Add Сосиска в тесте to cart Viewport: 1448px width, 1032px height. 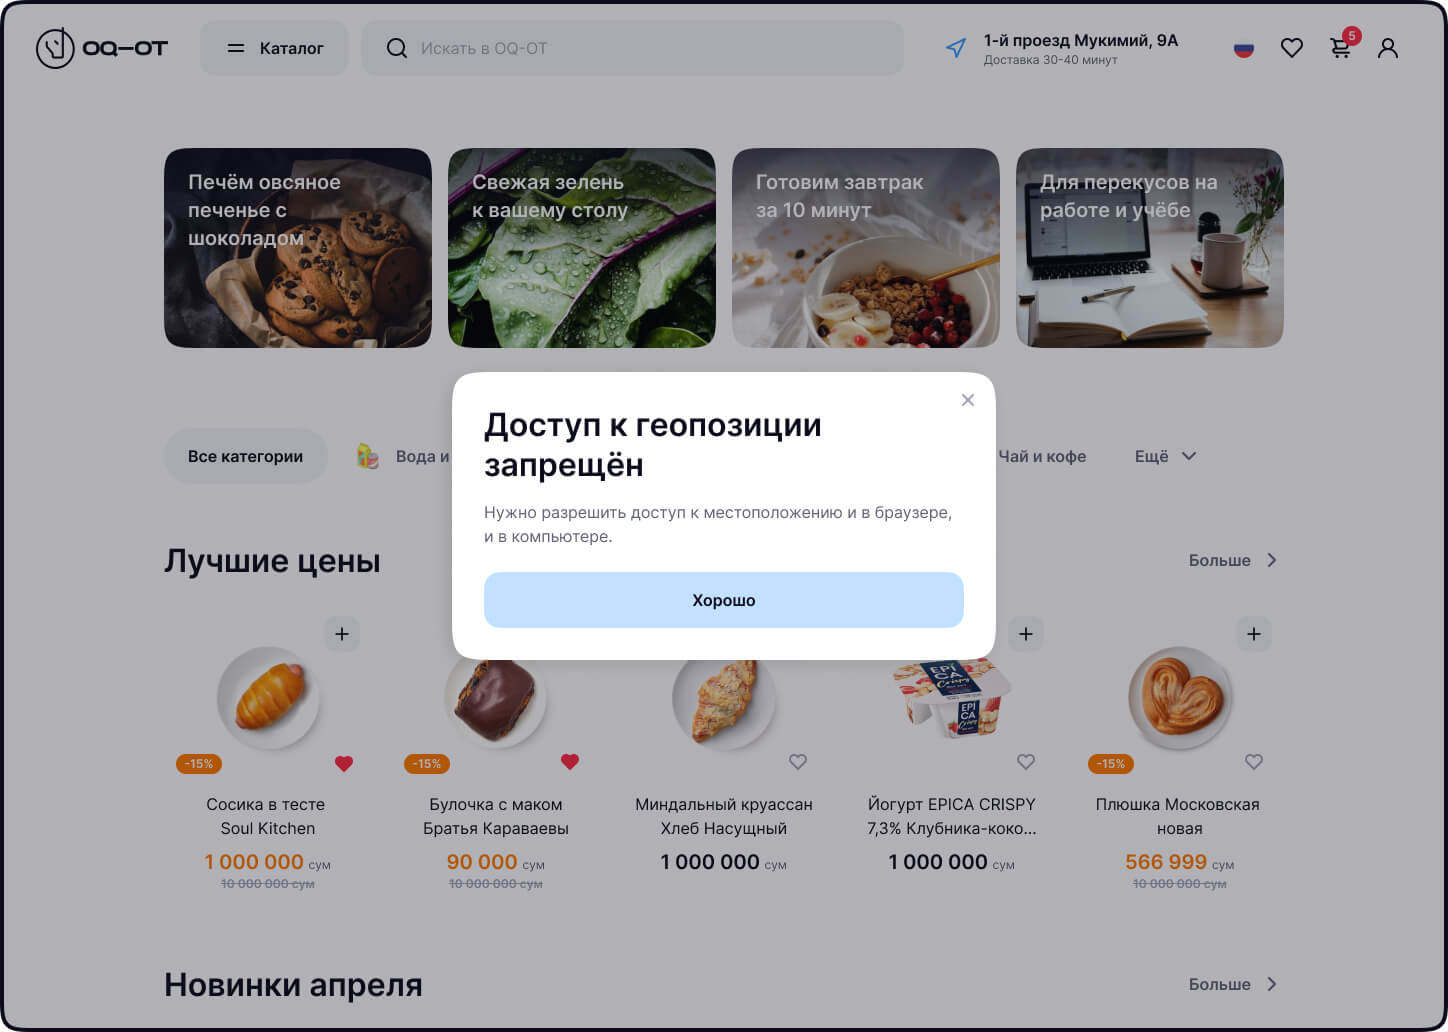tap(342, 634)
